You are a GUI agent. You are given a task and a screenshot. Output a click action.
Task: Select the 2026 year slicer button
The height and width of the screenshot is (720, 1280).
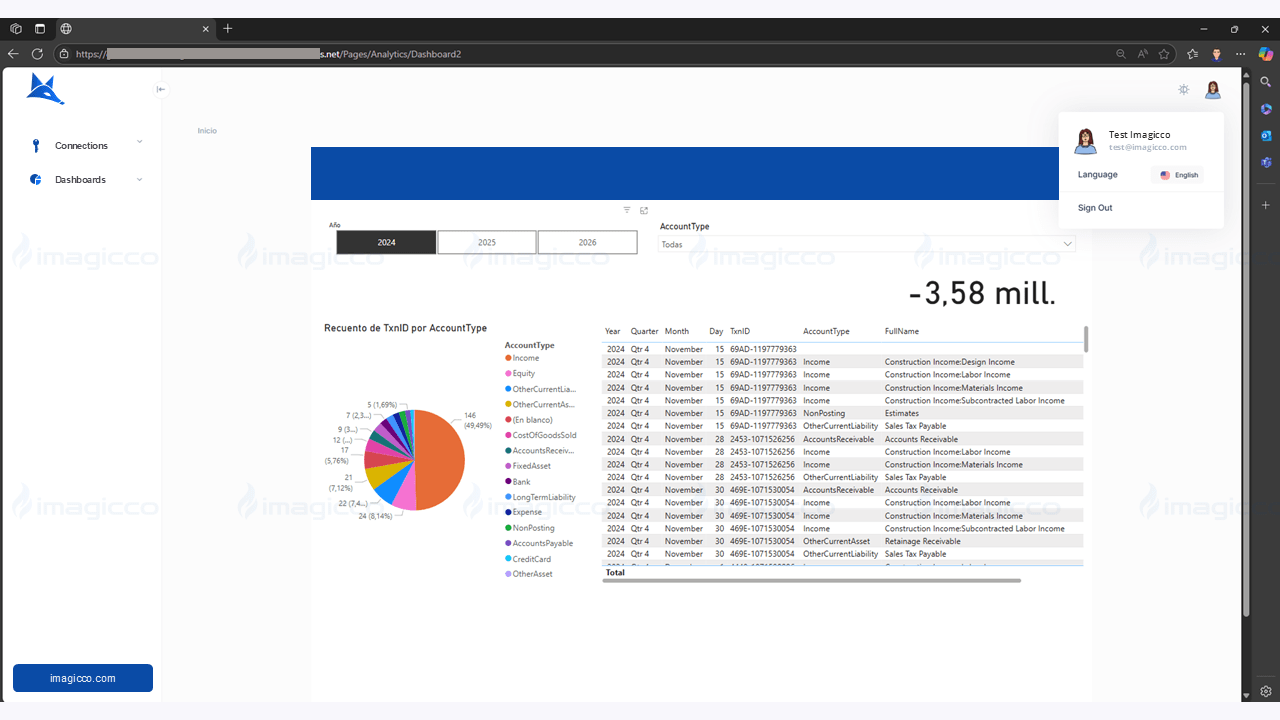(x=587, y=242)
